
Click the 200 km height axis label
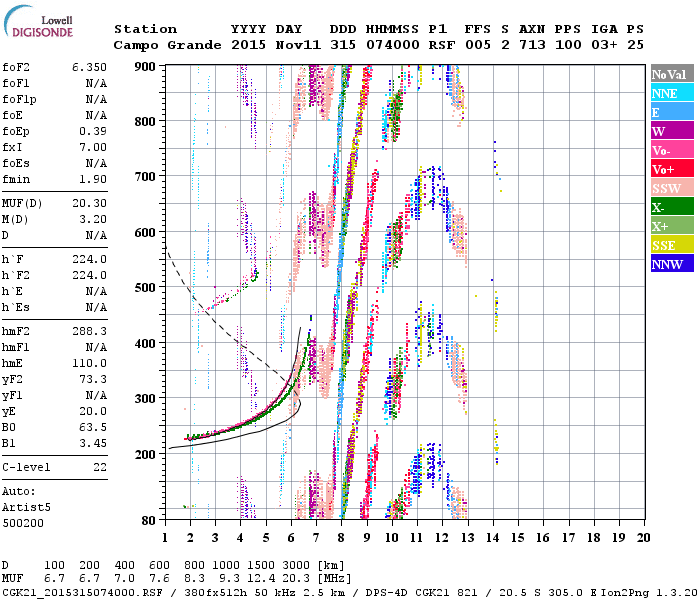click(145, 454)
